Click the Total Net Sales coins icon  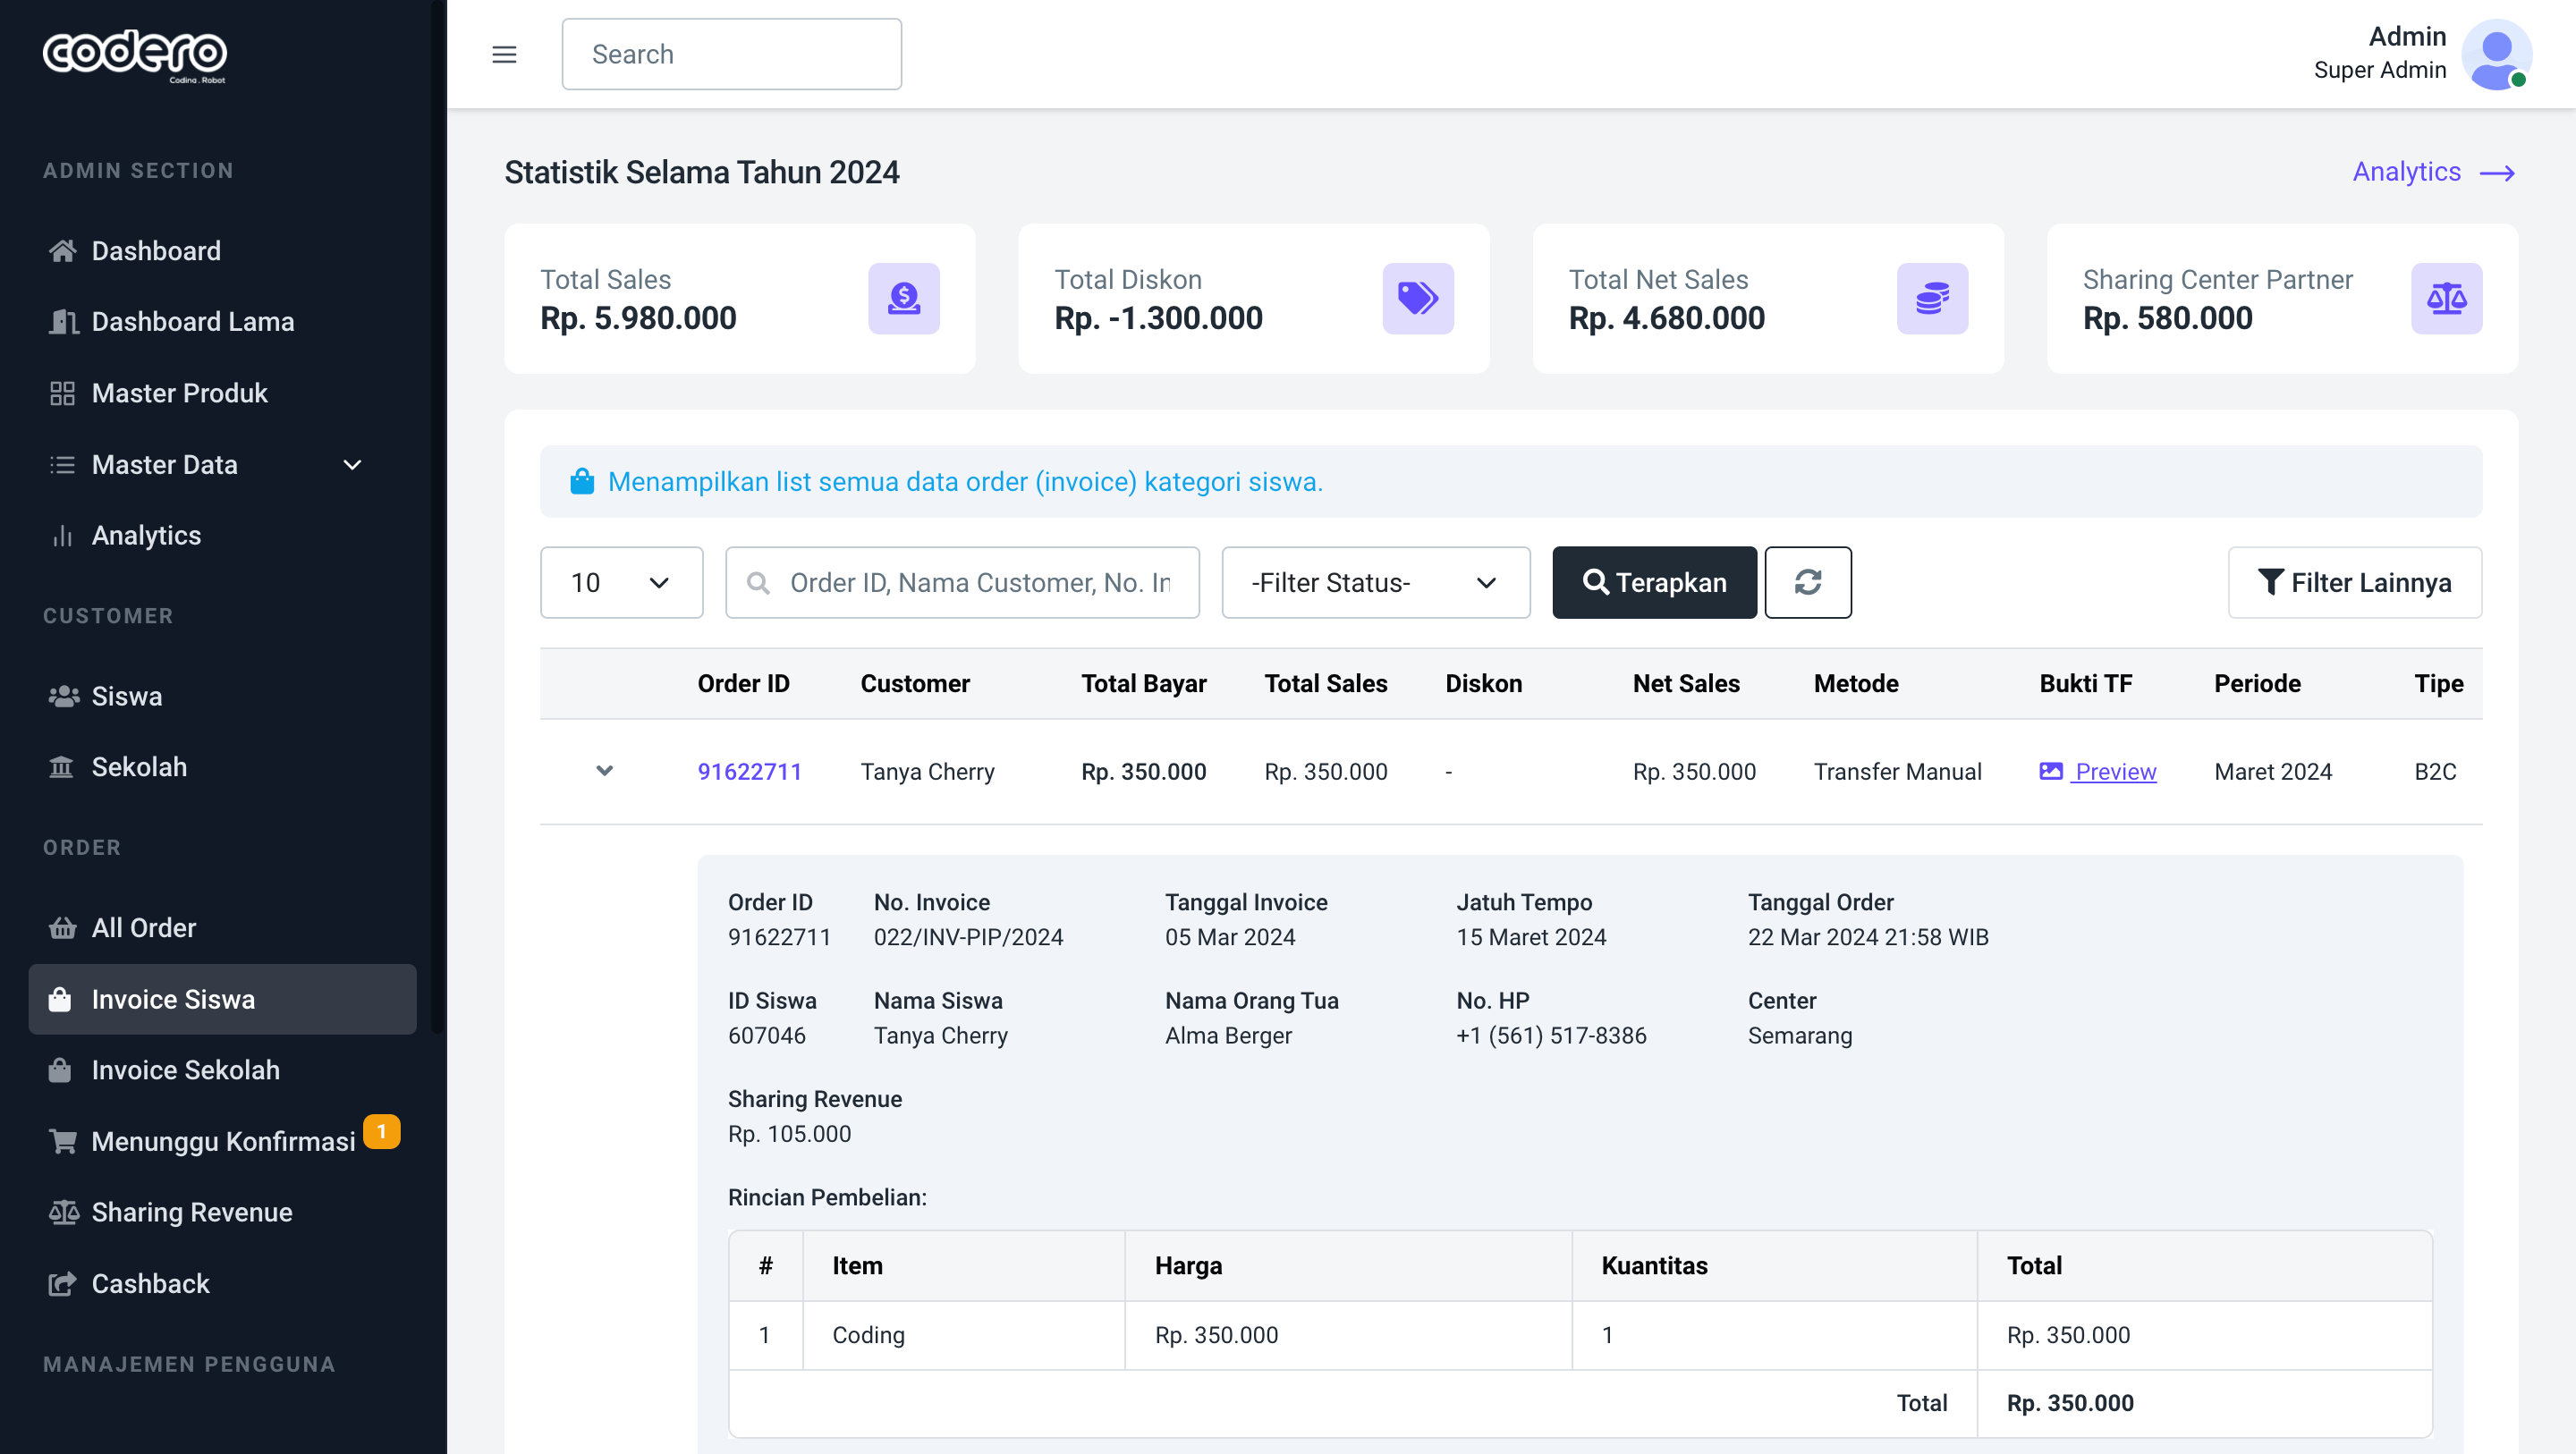[x=1931, y=298]
